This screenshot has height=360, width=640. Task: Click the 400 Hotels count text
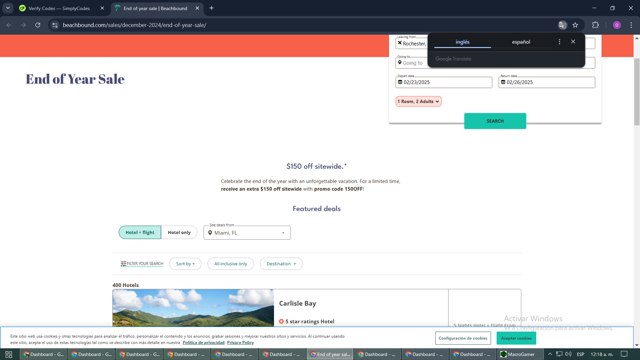tap(126, 285)
